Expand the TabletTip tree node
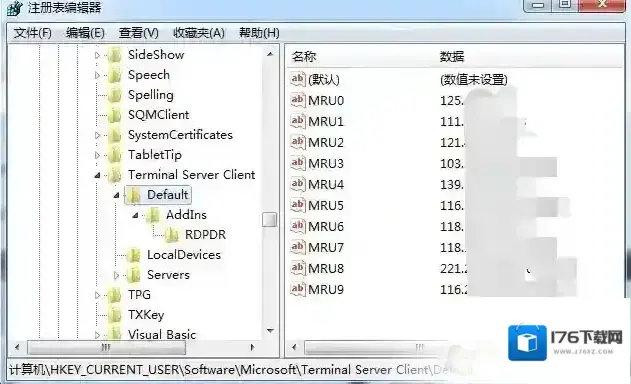 click(97, 155)
